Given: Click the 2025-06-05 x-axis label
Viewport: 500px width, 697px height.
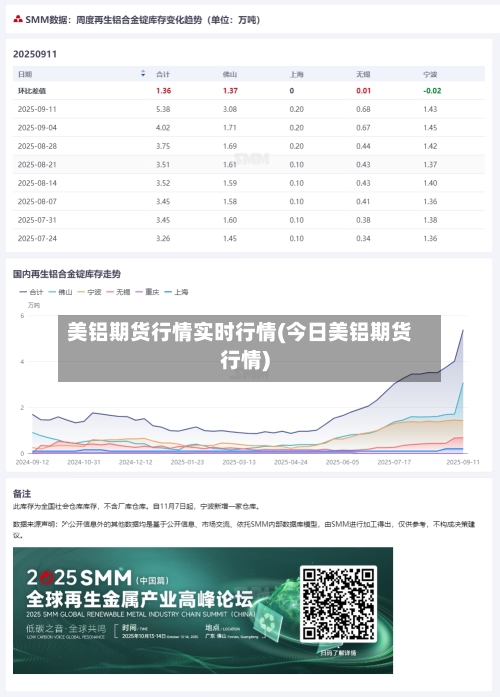Looking at the screenshot, I should point(342,462).
